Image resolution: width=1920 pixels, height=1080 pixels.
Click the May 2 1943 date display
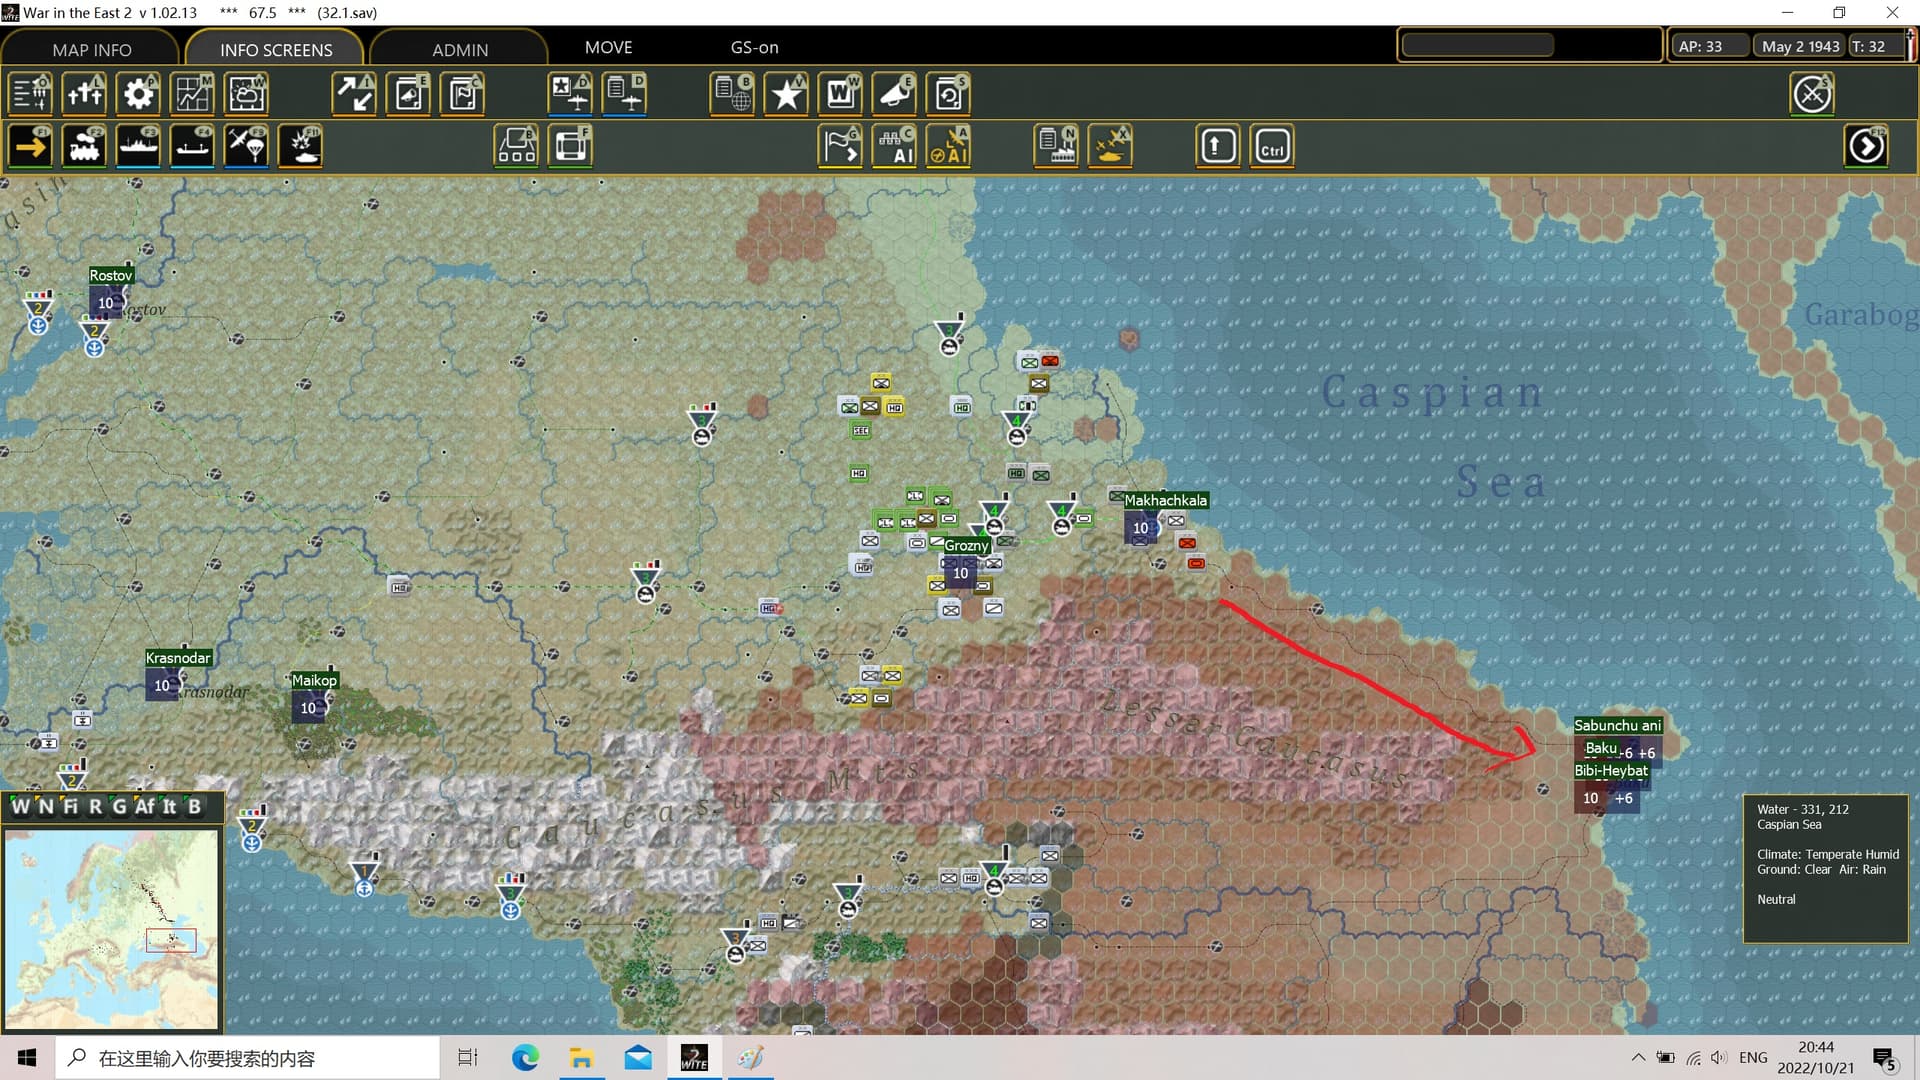click(x=1800, y=46)
